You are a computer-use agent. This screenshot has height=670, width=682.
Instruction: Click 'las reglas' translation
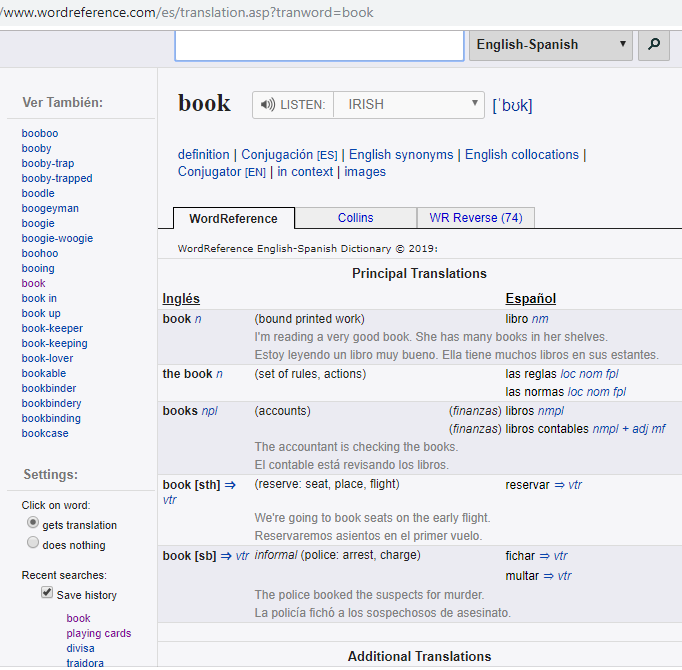tap(531, 374)
